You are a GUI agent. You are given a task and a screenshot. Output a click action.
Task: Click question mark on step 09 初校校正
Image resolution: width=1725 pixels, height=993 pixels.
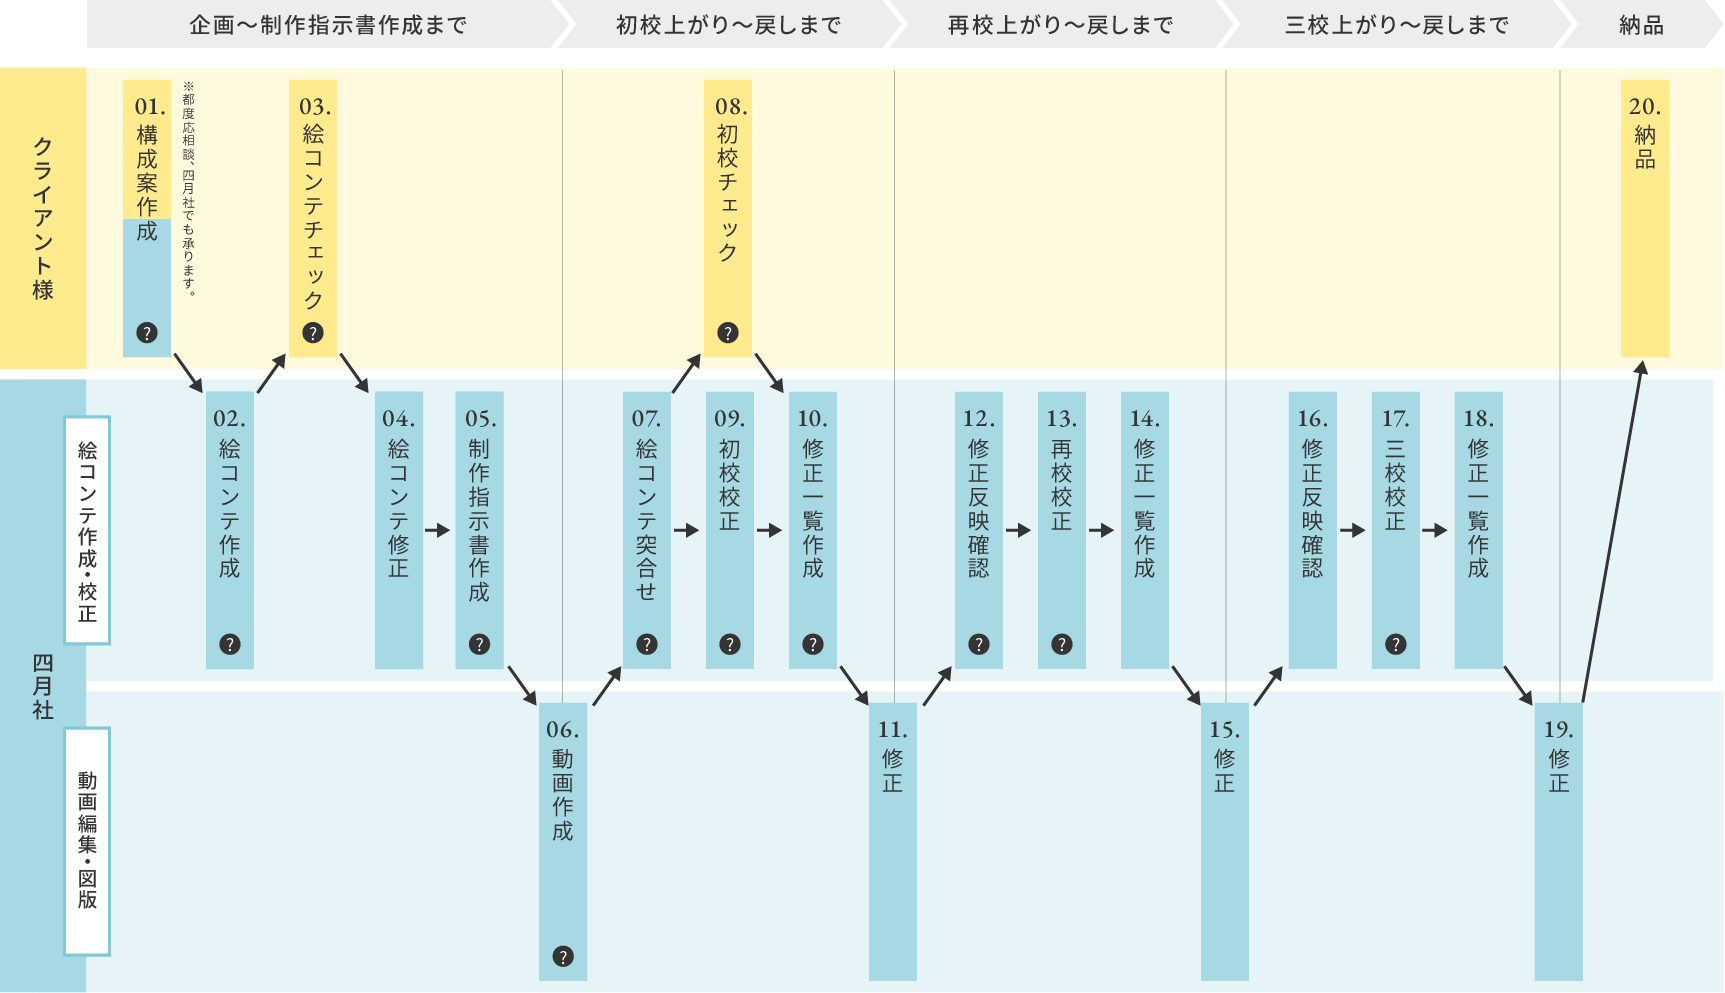click(x=730, y=644)
